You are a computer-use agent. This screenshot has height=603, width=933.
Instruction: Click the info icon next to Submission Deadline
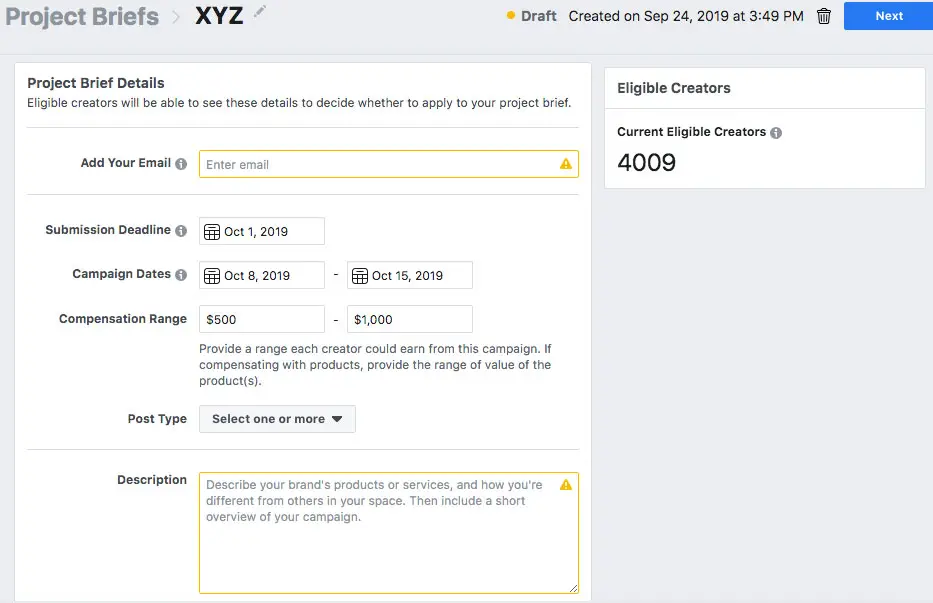tap(181, 230)
